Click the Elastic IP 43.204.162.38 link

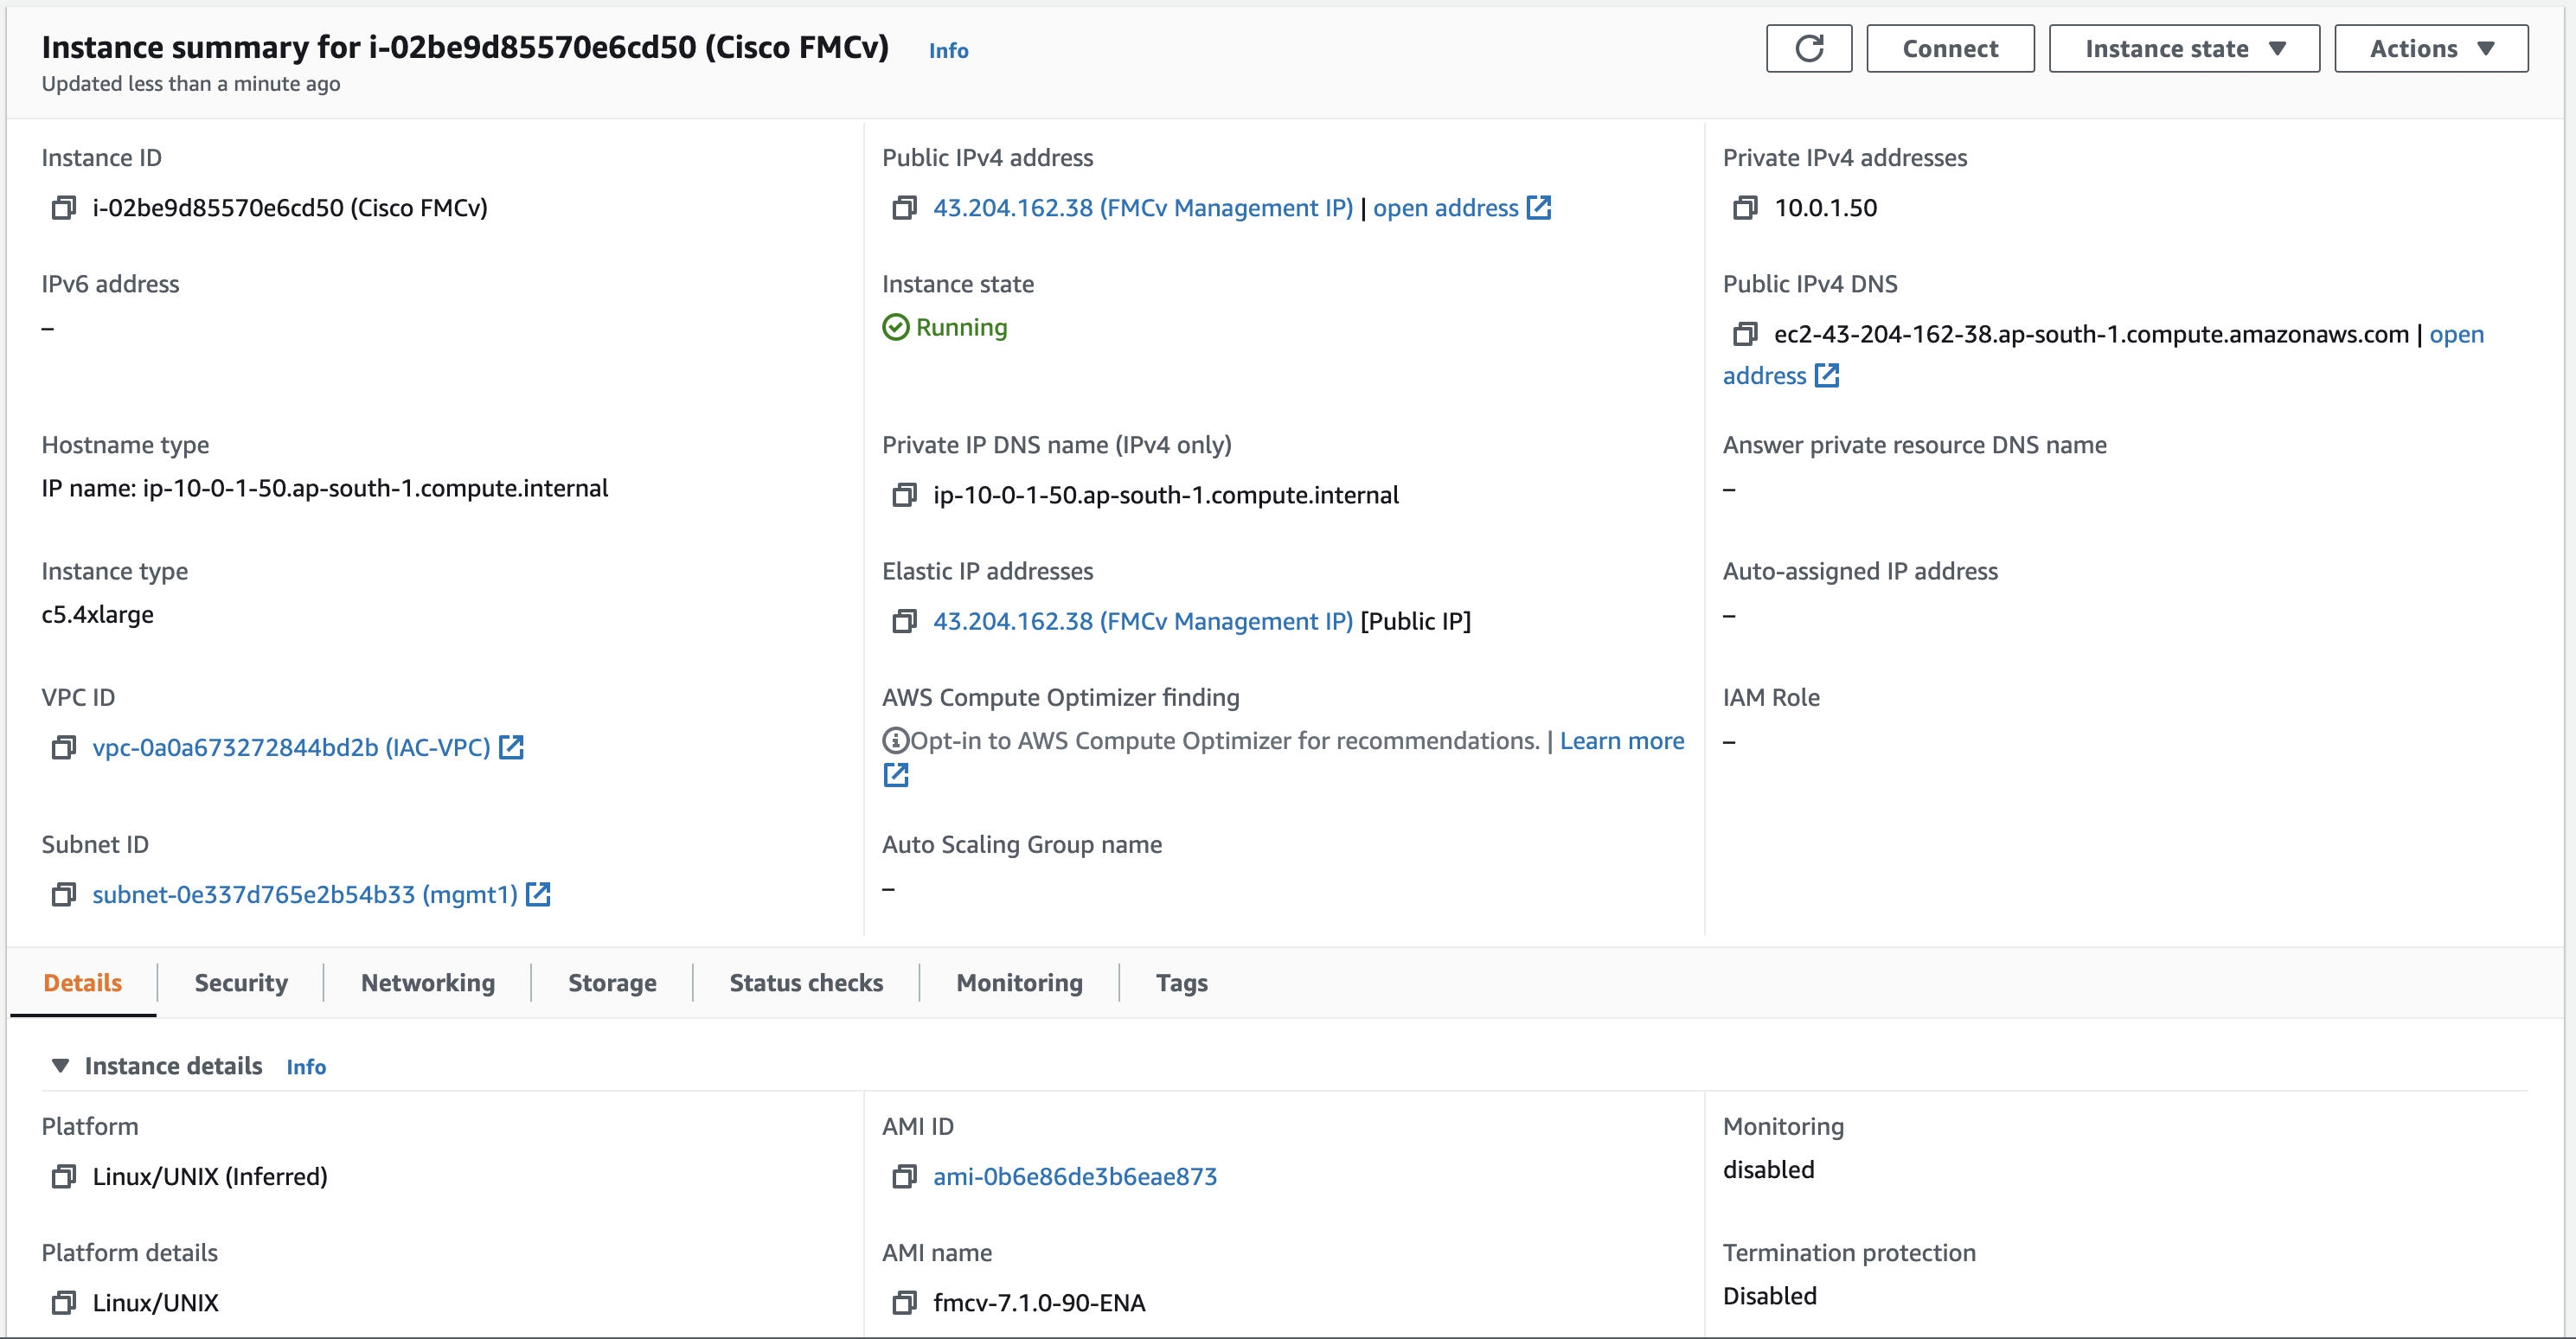[x=1143, y=621]
